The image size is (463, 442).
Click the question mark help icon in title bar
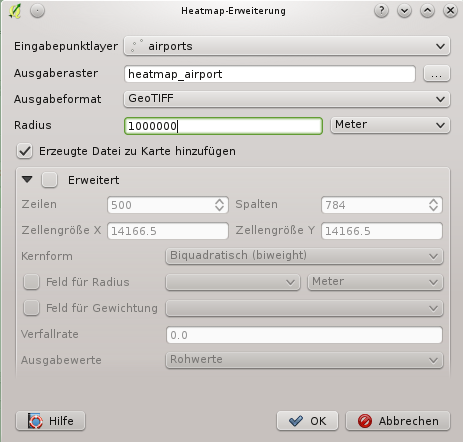381,11
